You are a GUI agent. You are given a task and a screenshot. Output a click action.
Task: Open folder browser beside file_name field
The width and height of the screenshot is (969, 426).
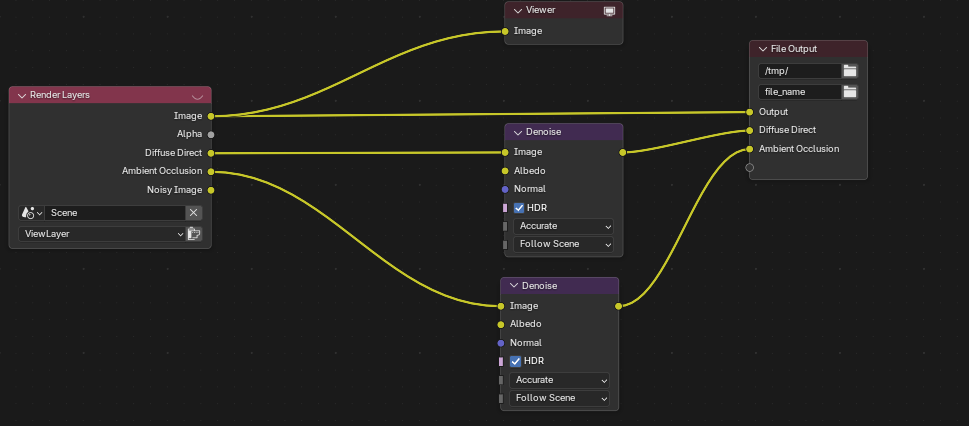click(850, 92)
